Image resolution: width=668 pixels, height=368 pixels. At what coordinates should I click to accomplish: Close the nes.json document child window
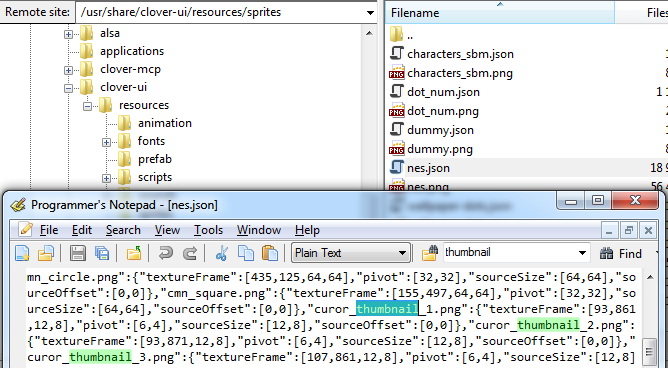648,230
